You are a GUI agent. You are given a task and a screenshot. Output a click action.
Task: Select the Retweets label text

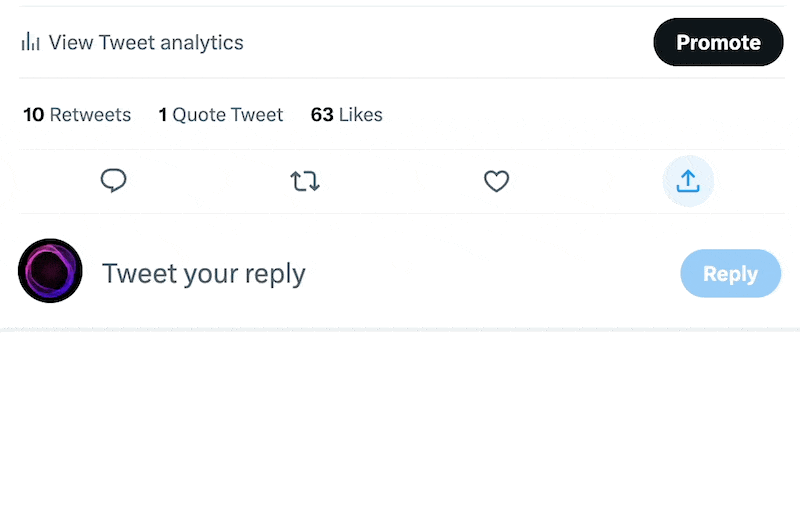(x=91, y=115)
